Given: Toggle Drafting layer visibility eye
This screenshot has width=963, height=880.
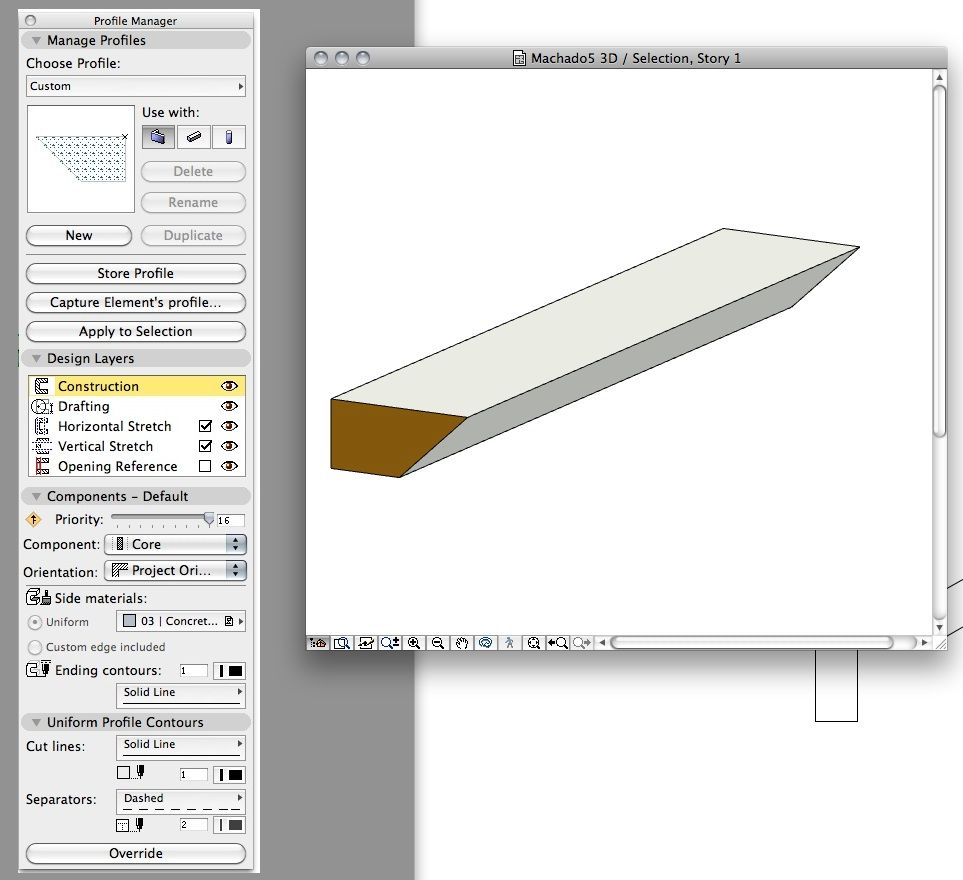Looking at the screenshot, I should point(229,406).
